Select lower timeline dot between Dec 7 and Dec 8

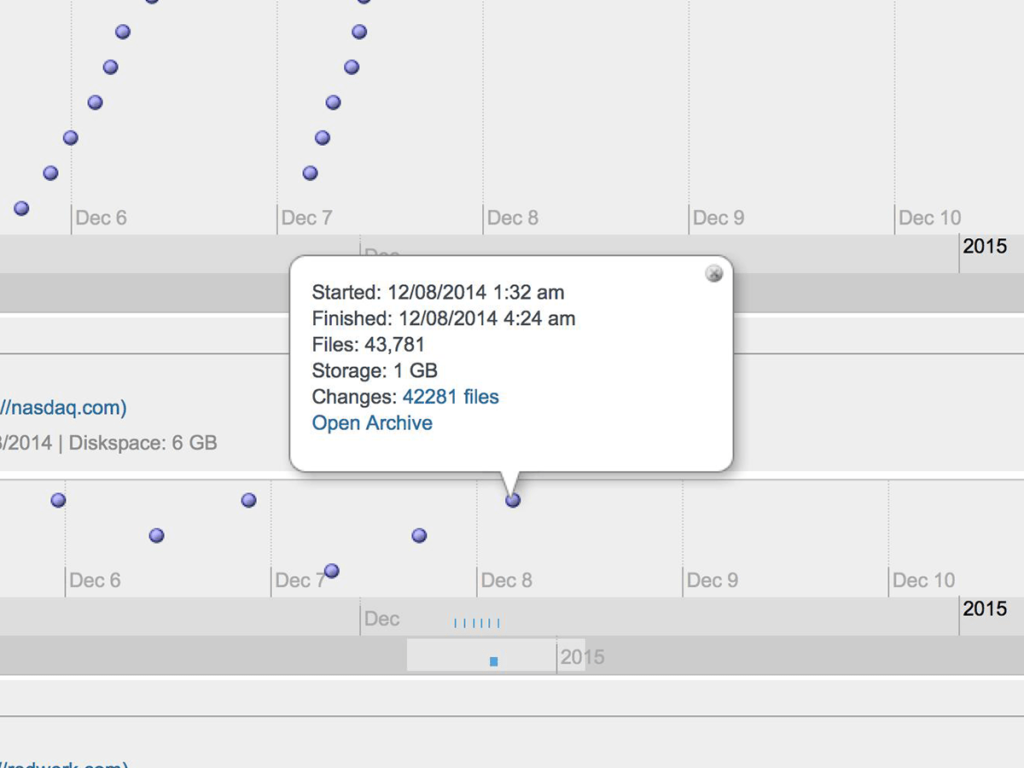click(x=419, y=536)
